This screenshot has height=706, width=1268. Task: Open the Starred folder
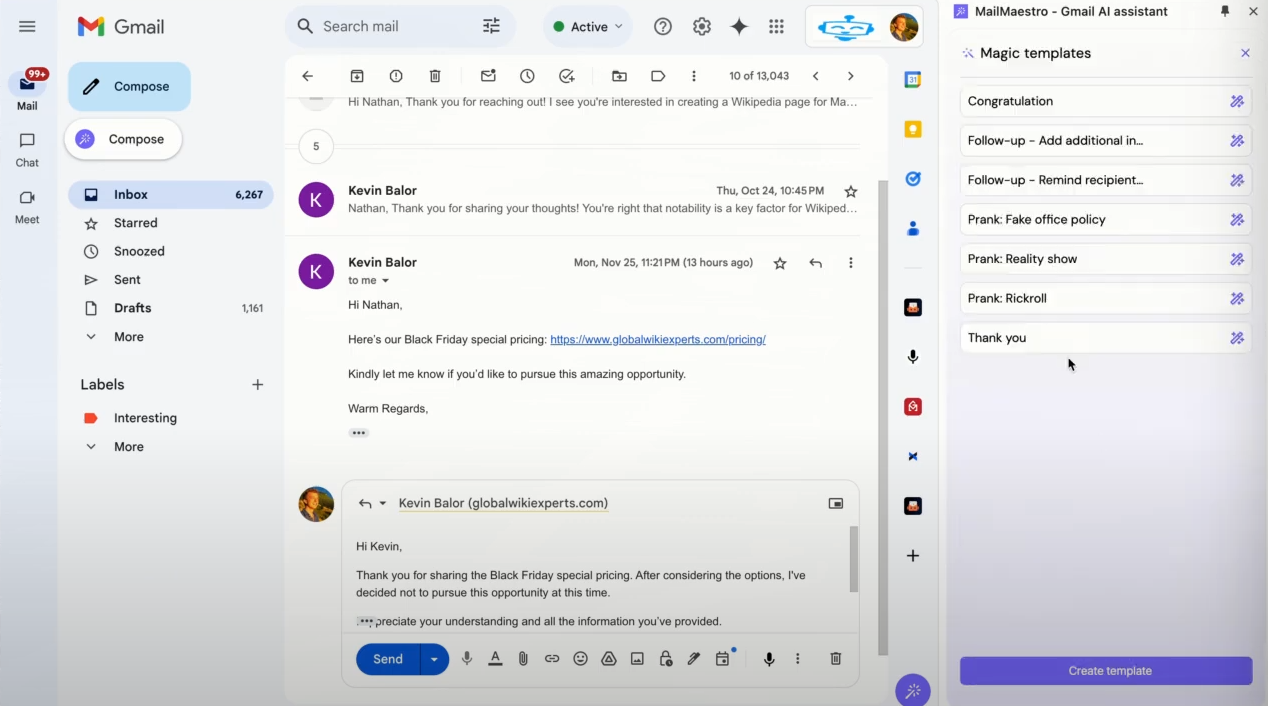click(170, 223)
